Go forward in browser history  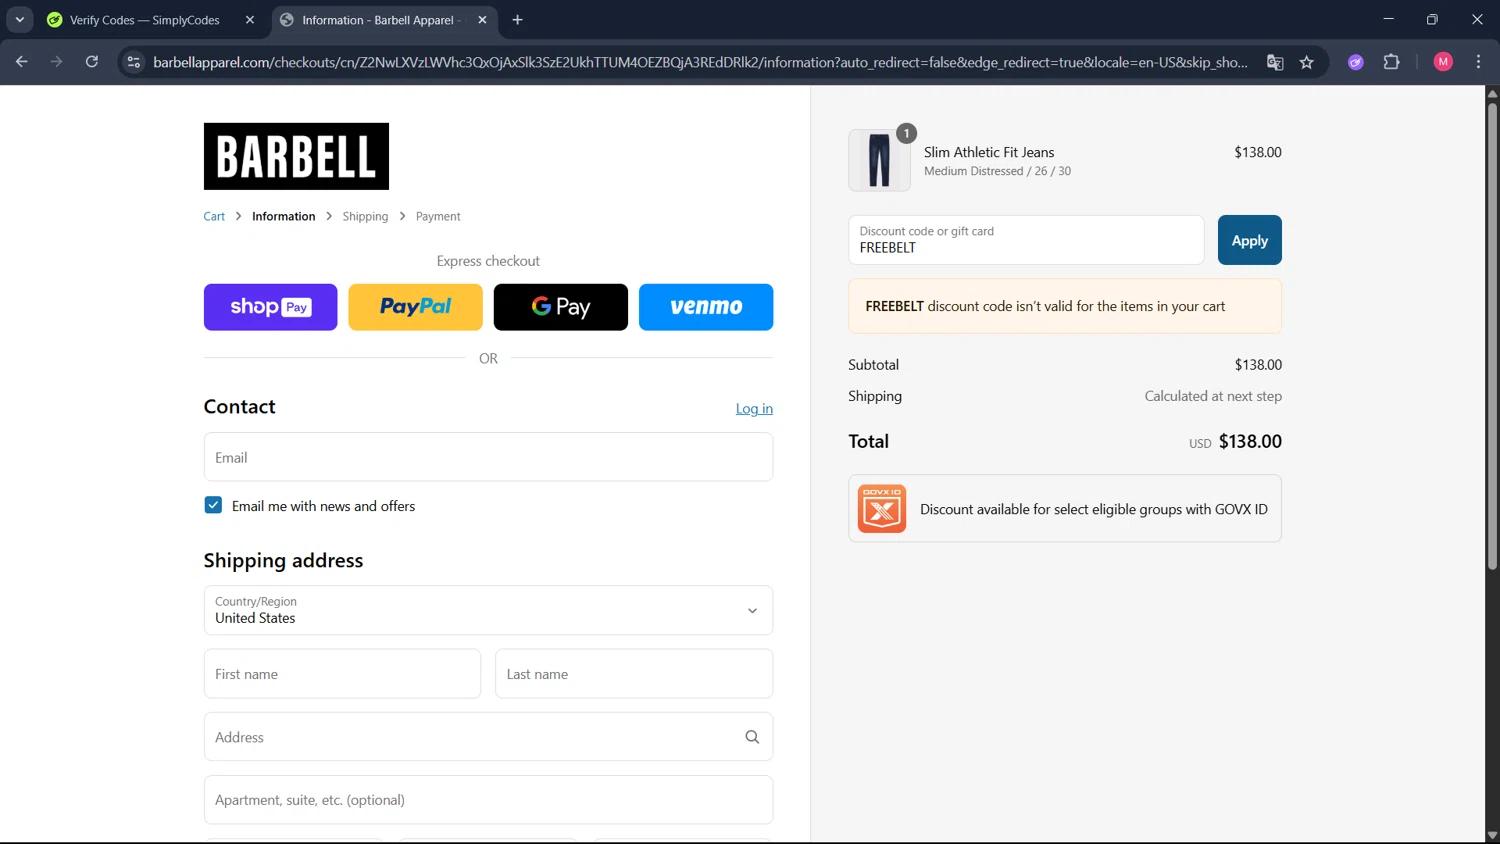[x=57, y=62]
